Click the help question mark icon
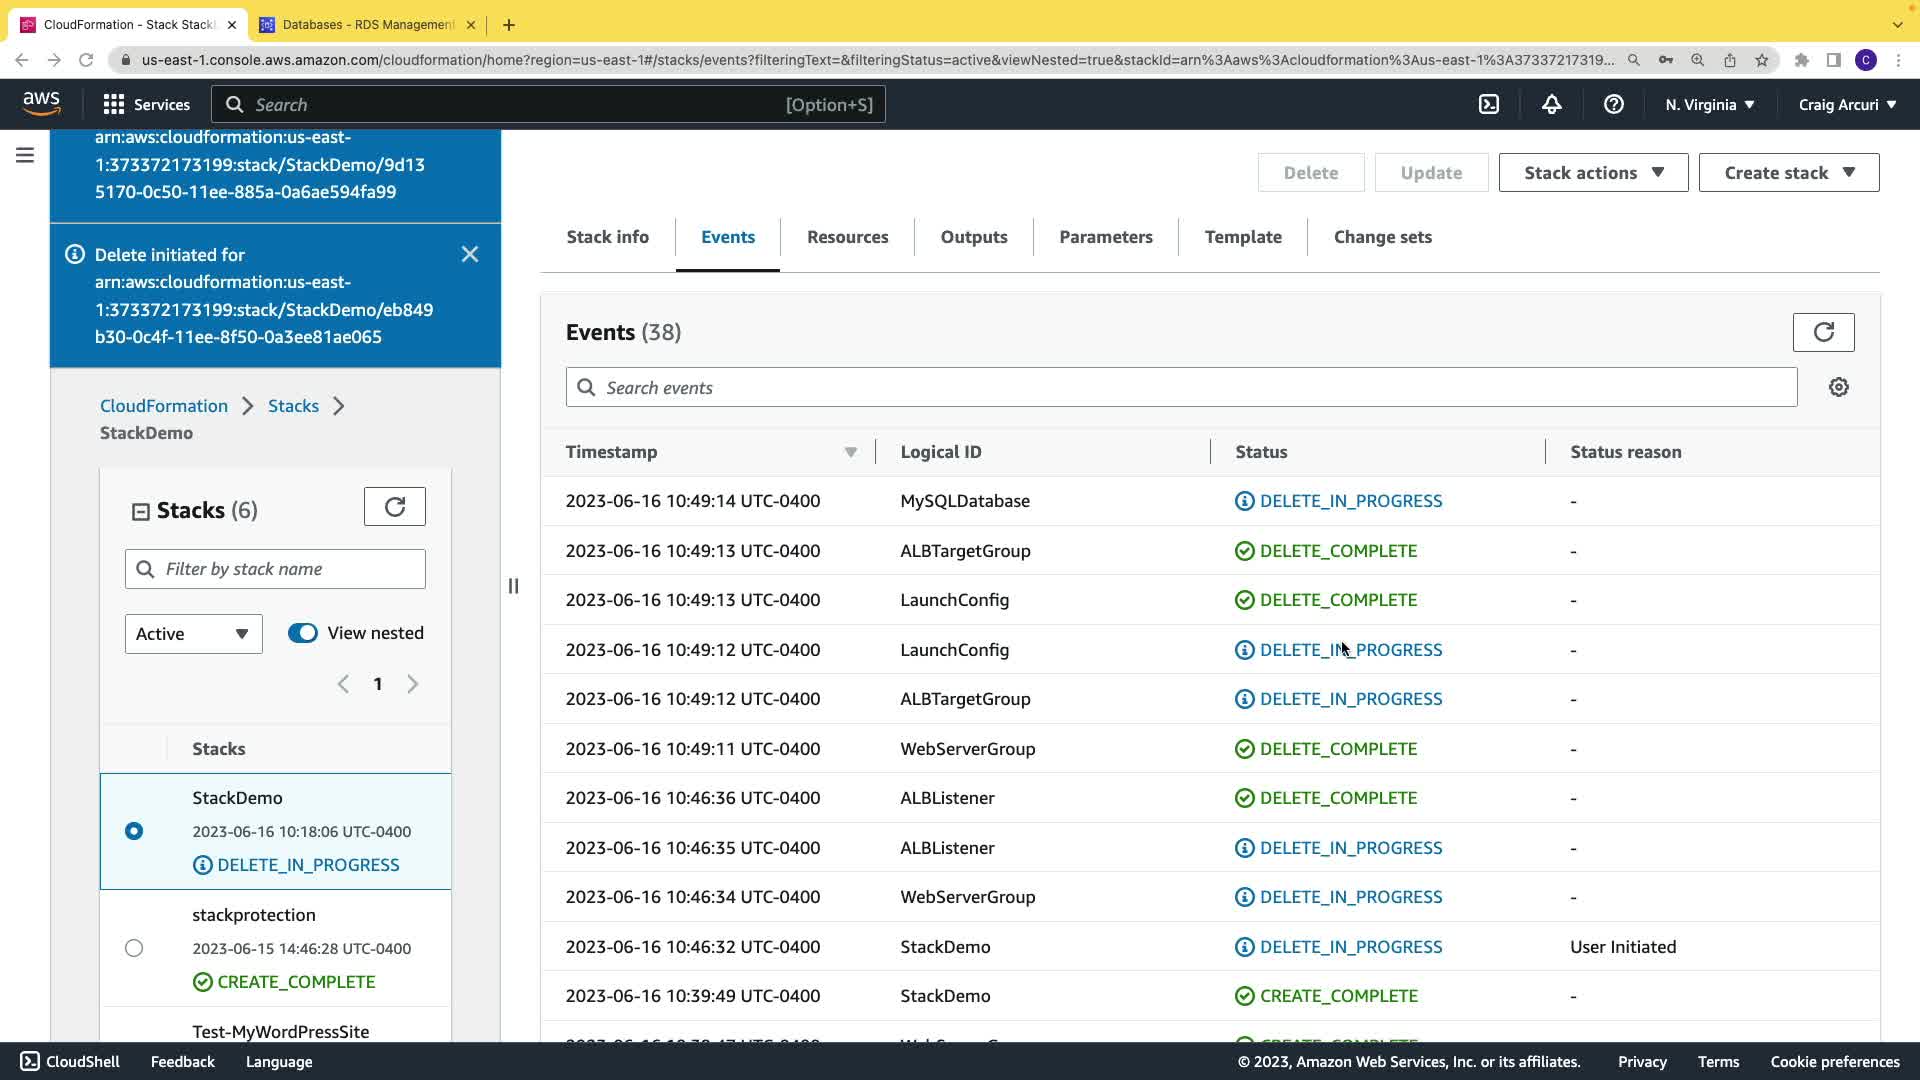Screen dimensions: 1920x1080 [1613, 104]
